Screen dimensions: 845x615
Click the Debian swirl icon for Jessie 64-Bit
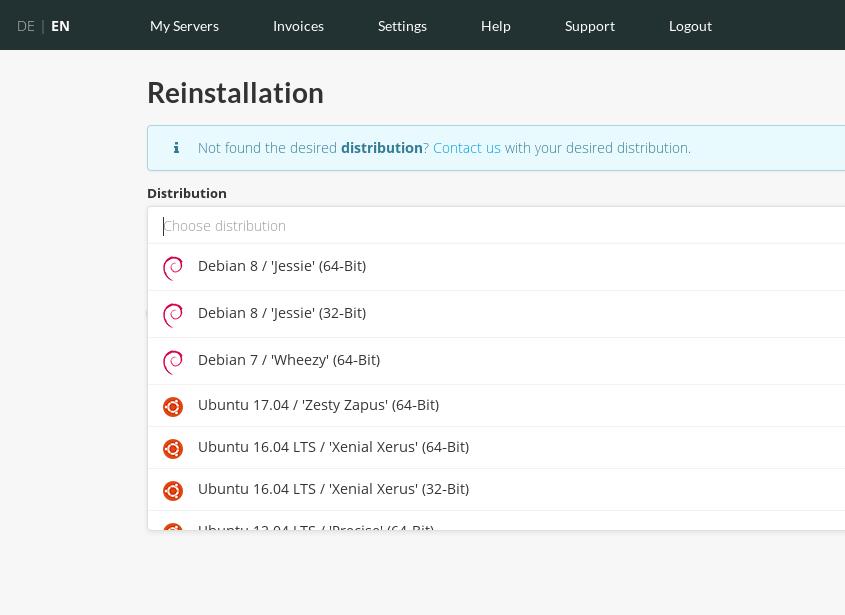(x=173, y=268)
